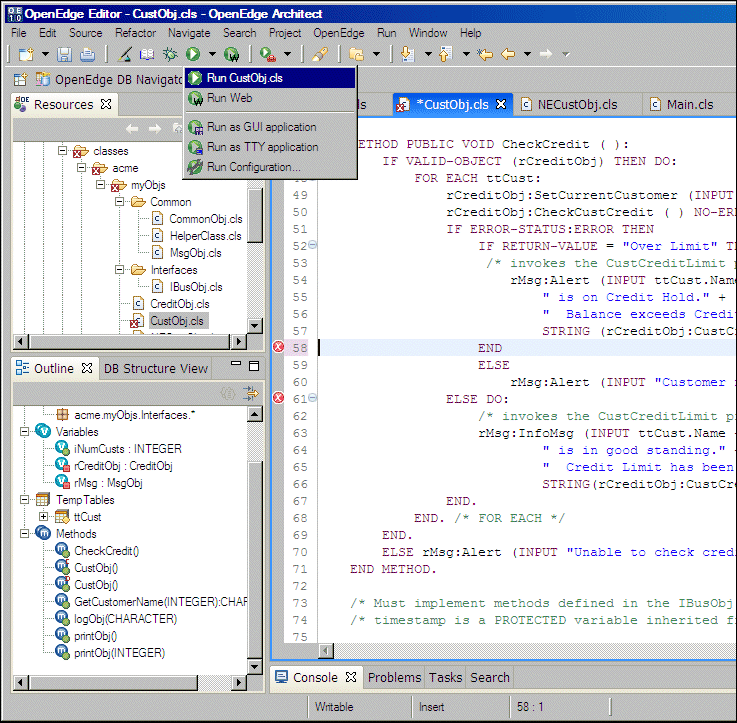Viewport: 737px width, 723px height.
Task: Toggle code folding at line 61
Action: click(x=313, y=398)
